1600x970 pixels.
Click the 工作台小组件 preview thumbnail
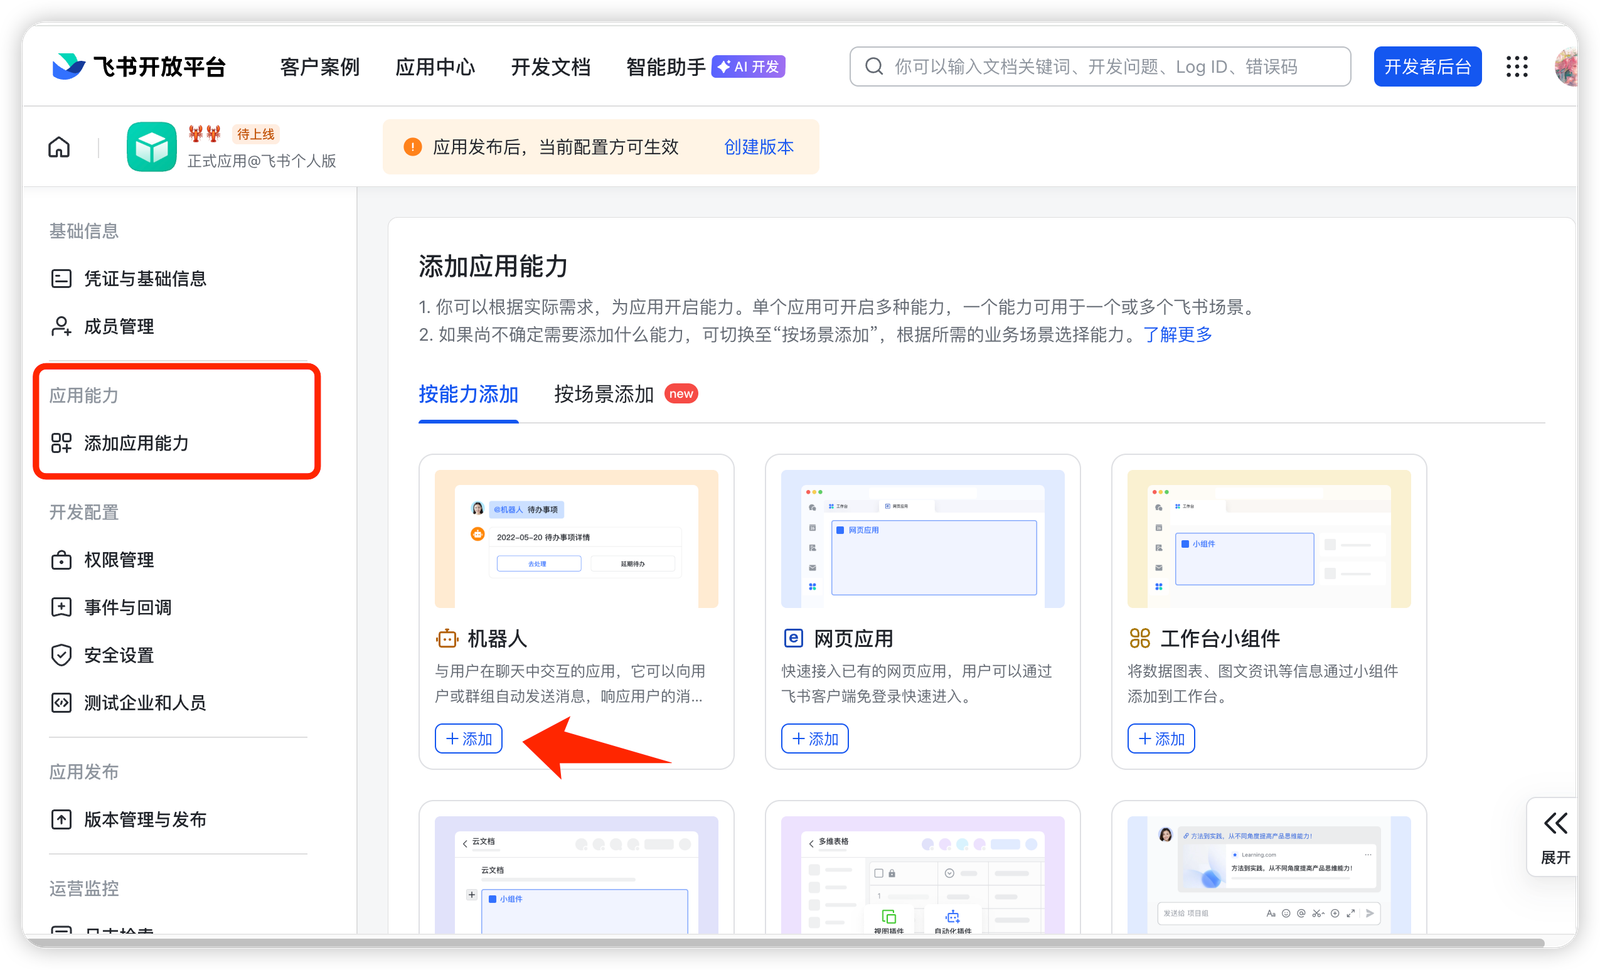pyautogui.click(x=1269, y=539)
